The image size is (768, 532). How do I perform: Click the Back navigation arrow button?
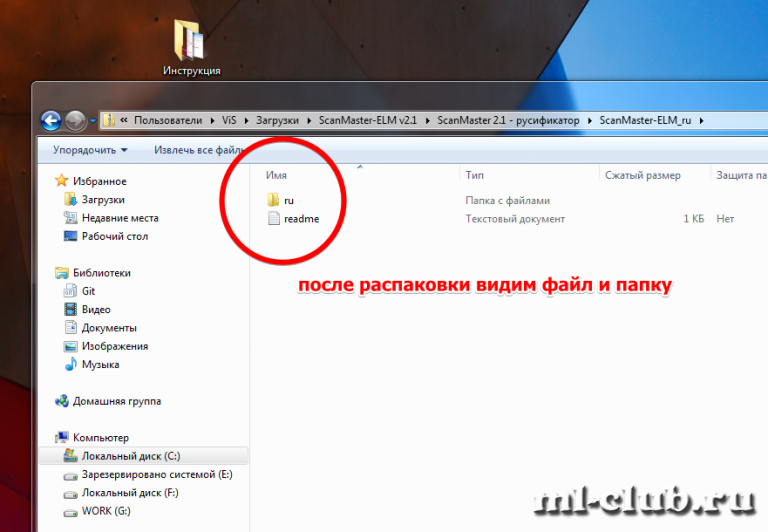pyautogui.click(x=52, y=121)
